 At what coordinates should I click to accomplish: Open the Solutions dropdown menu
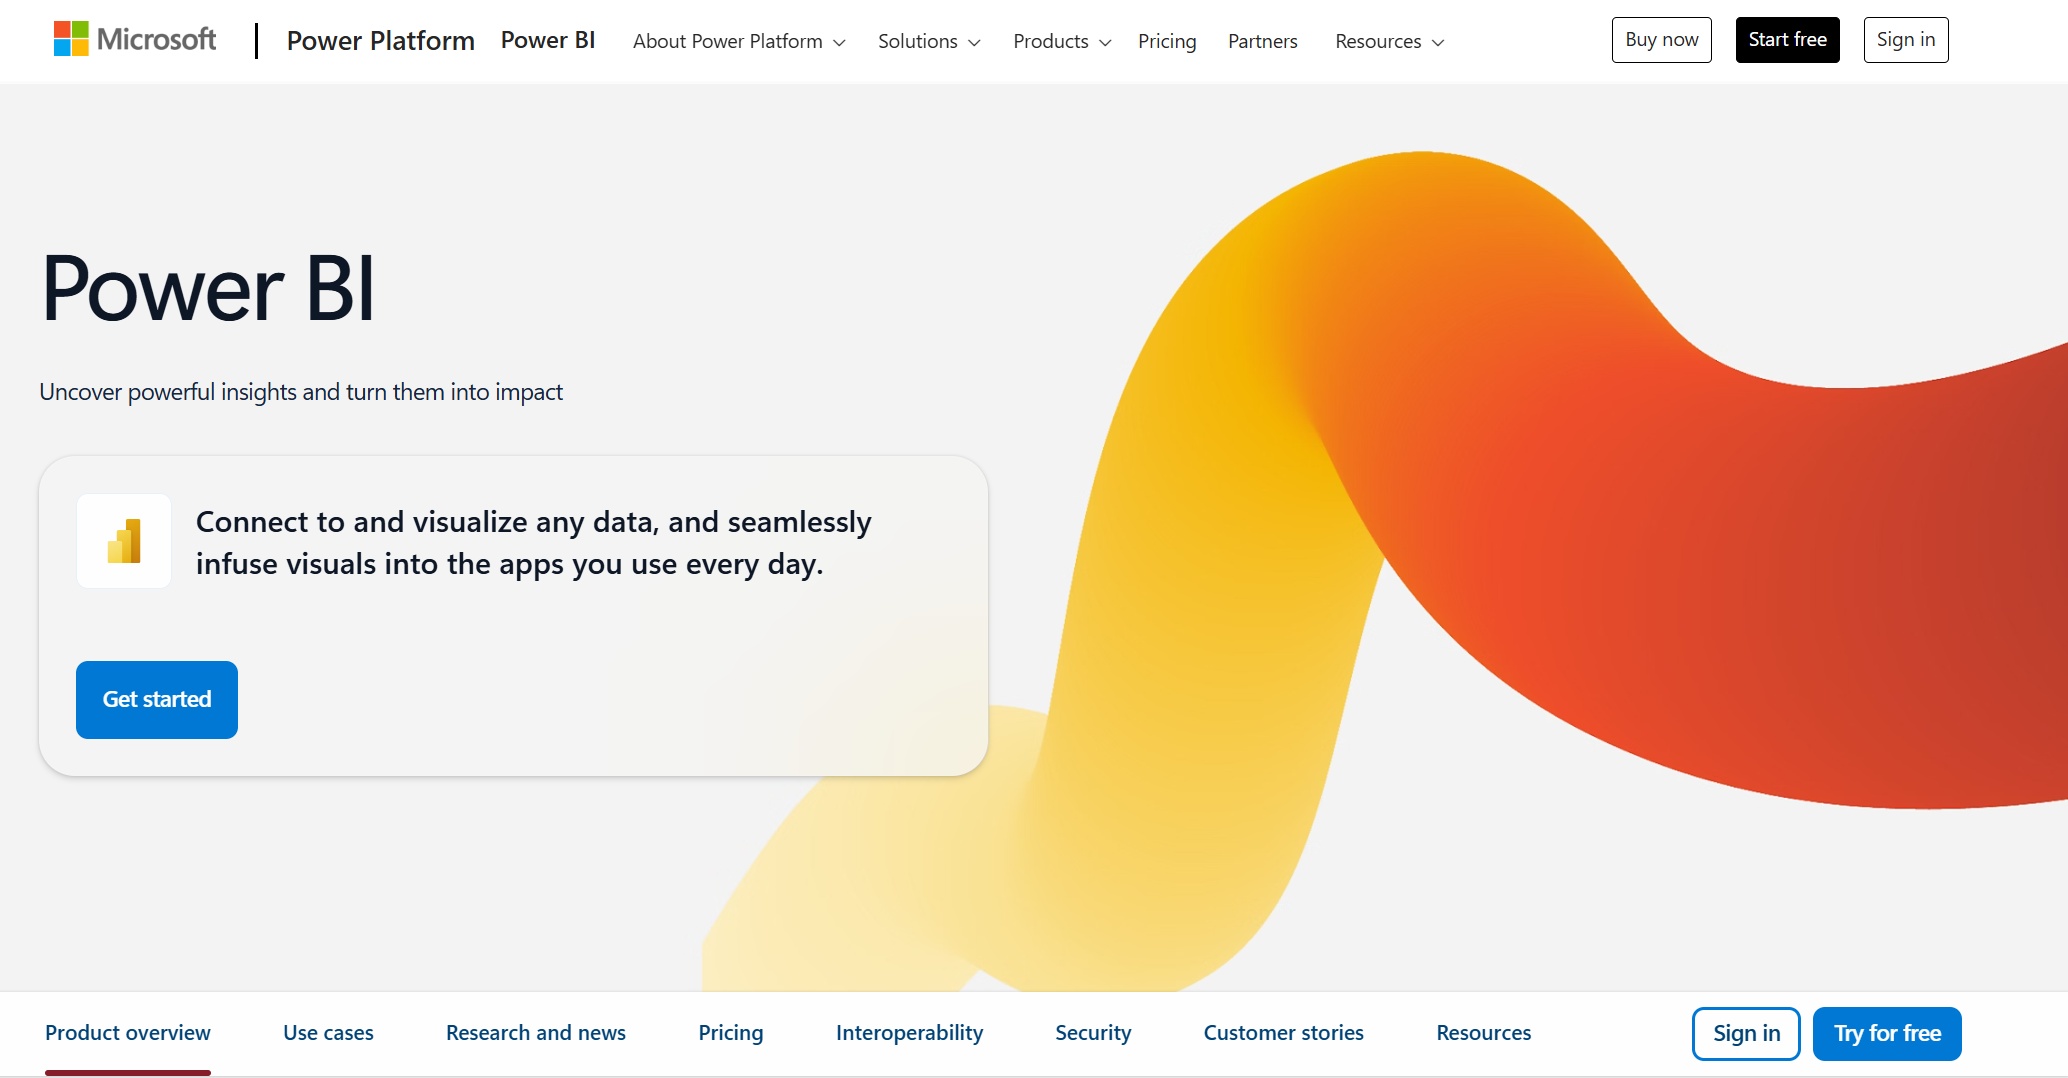[927, 41]
